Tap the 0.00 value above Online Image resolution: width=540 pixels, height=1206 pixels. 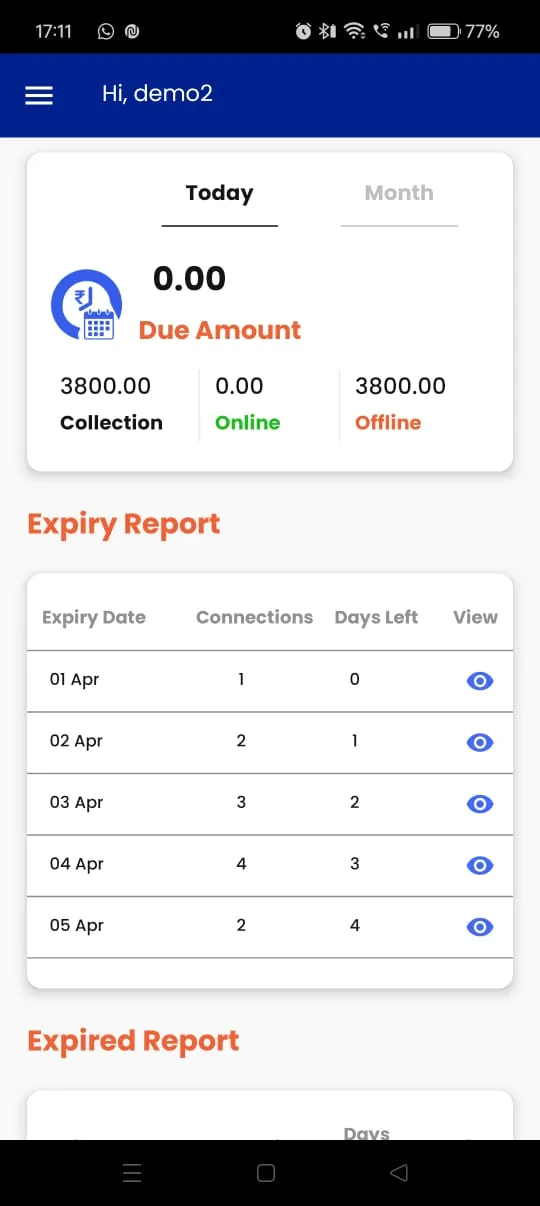click(x=239, y=386)
